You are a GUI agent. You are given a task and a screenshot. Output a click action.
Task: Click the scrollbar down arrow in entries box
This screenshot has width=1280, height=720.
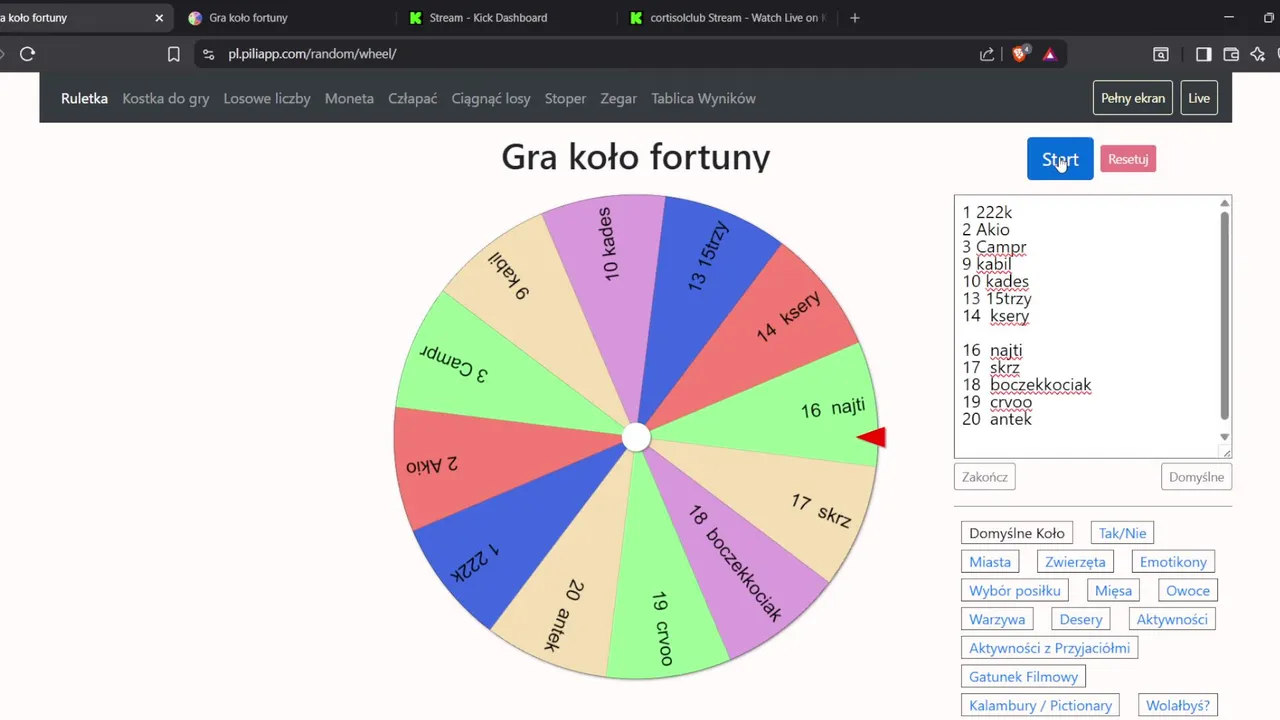[1224, 437]
